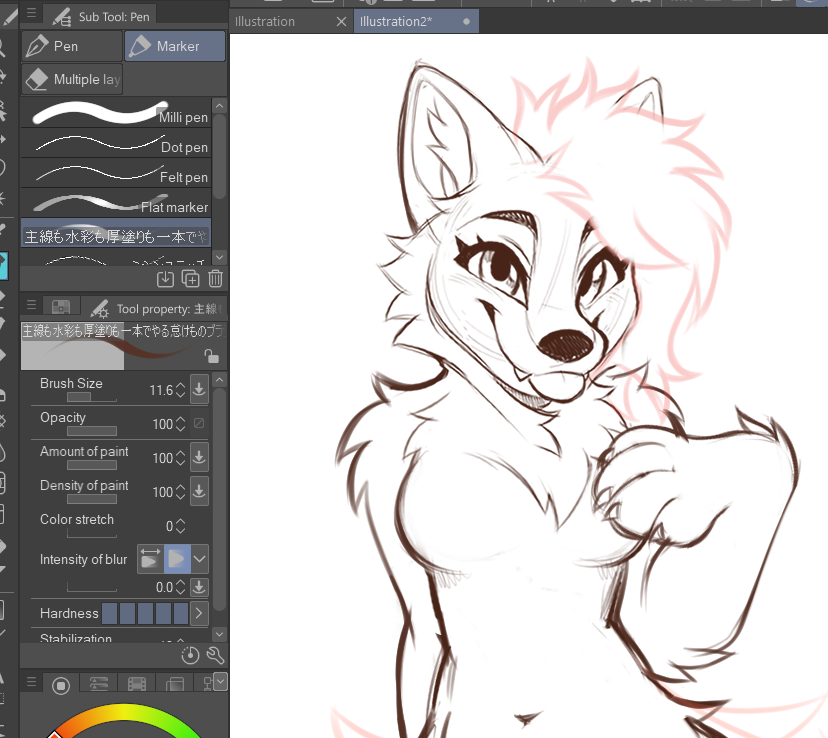
Task: Toggle the left blur direction button
Action: click(149, 558)
